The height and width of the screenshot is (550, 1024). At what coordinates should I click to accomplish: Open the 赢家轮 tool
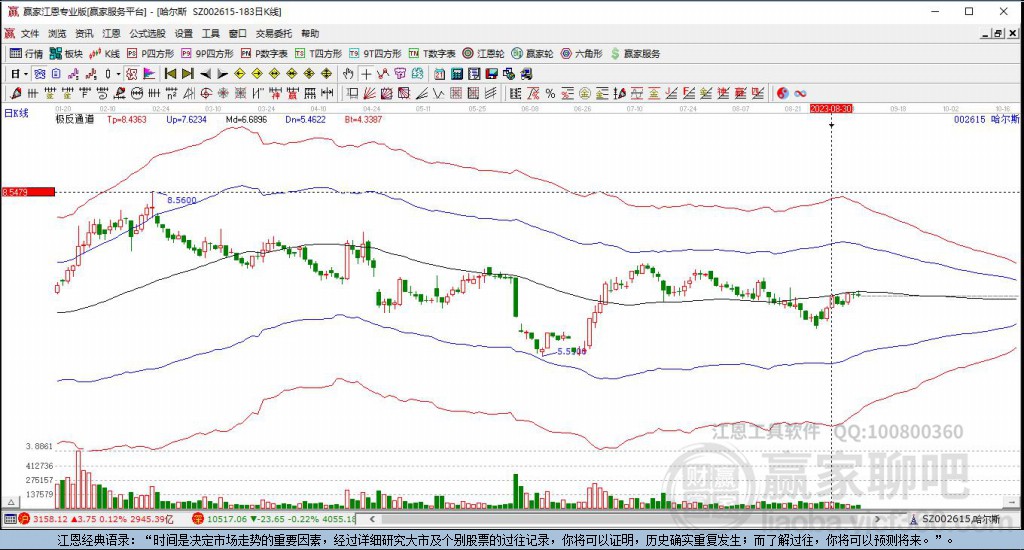[532, 54]
